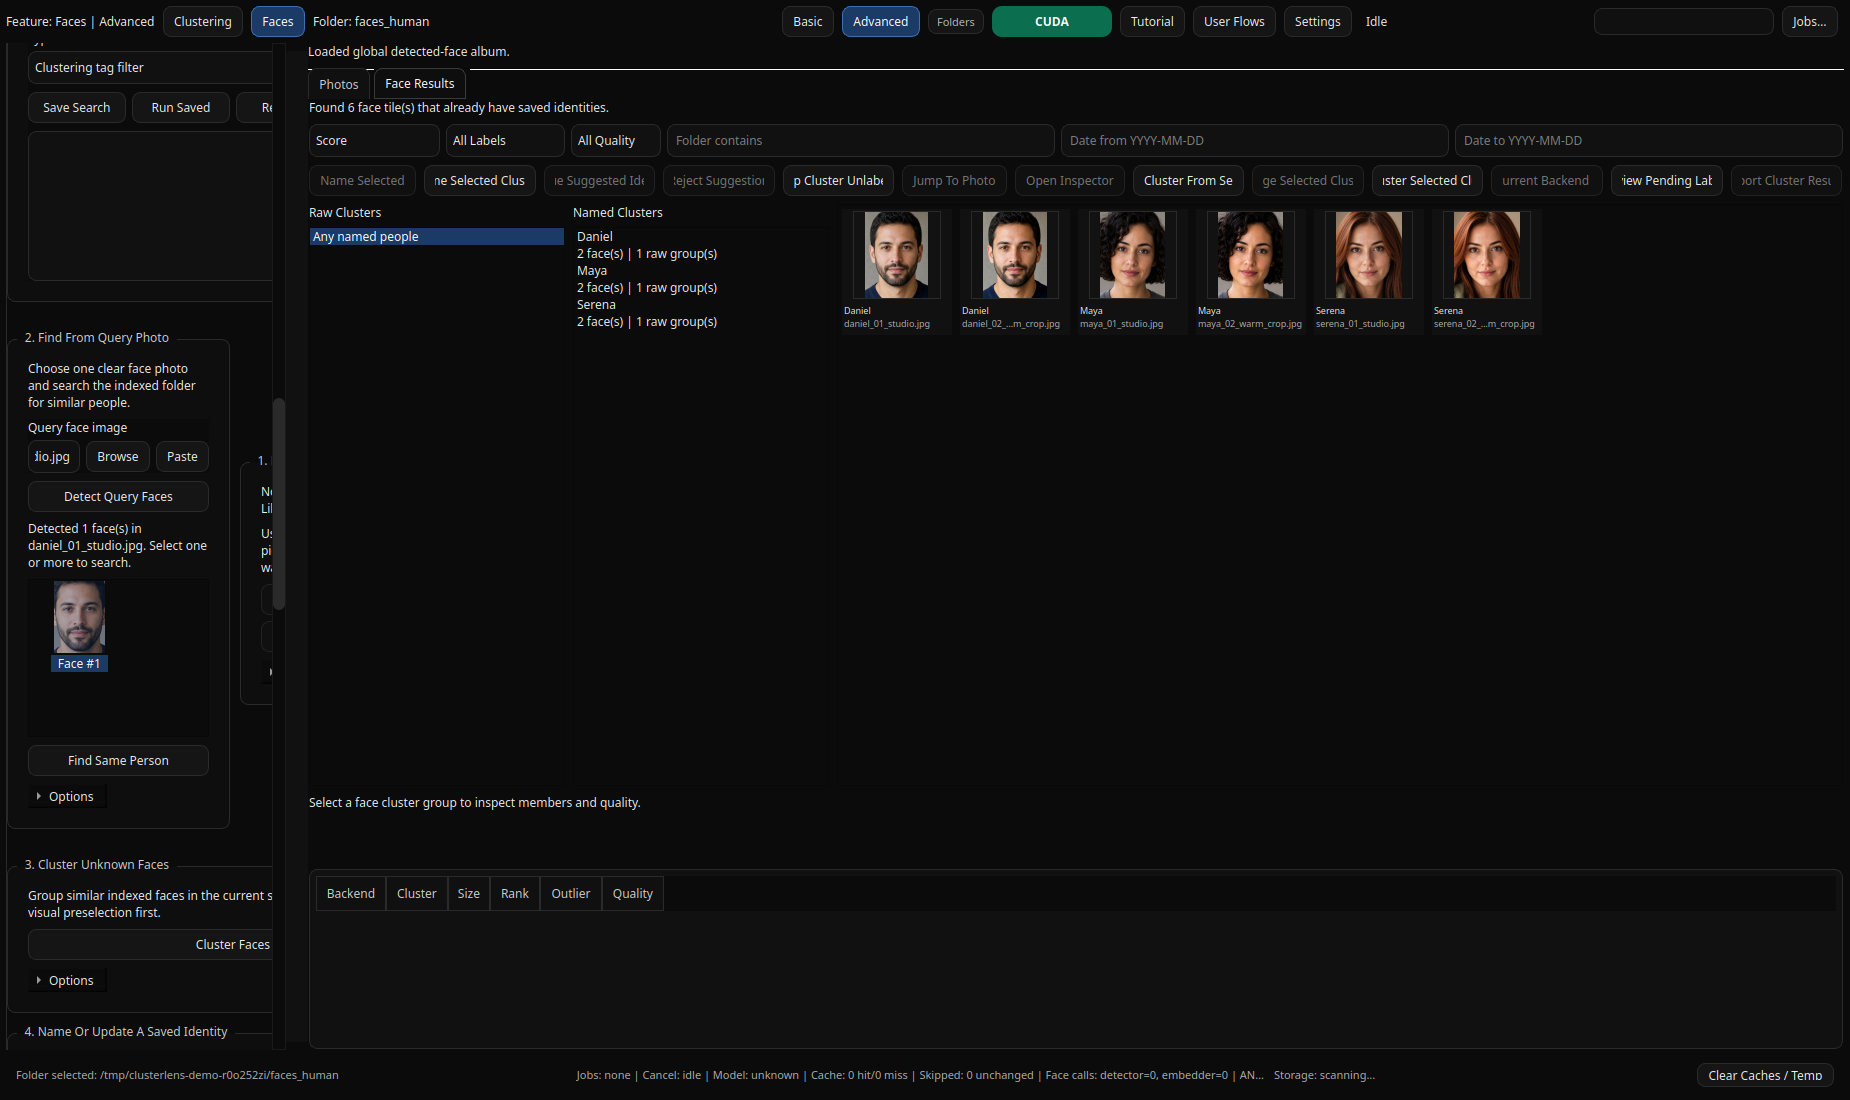Open the Tutorial
Viewport: 1850px width, 1100px height.
coord(1152,21)
